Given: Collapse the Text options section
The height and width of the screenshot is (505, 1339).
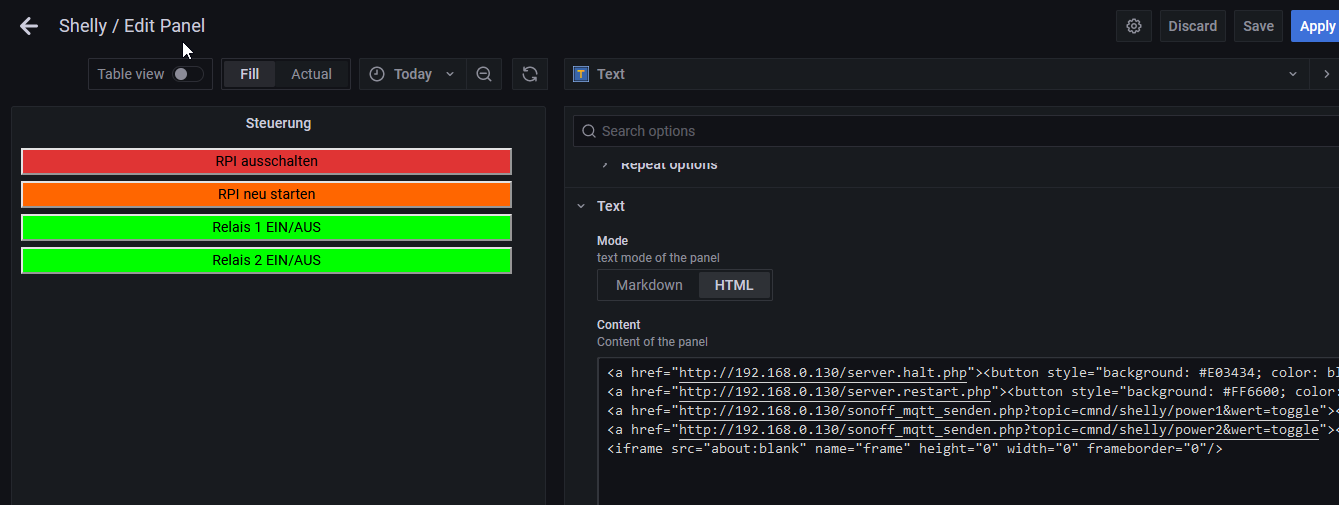Looking at the screenshot, I should [x=581, y=206].
